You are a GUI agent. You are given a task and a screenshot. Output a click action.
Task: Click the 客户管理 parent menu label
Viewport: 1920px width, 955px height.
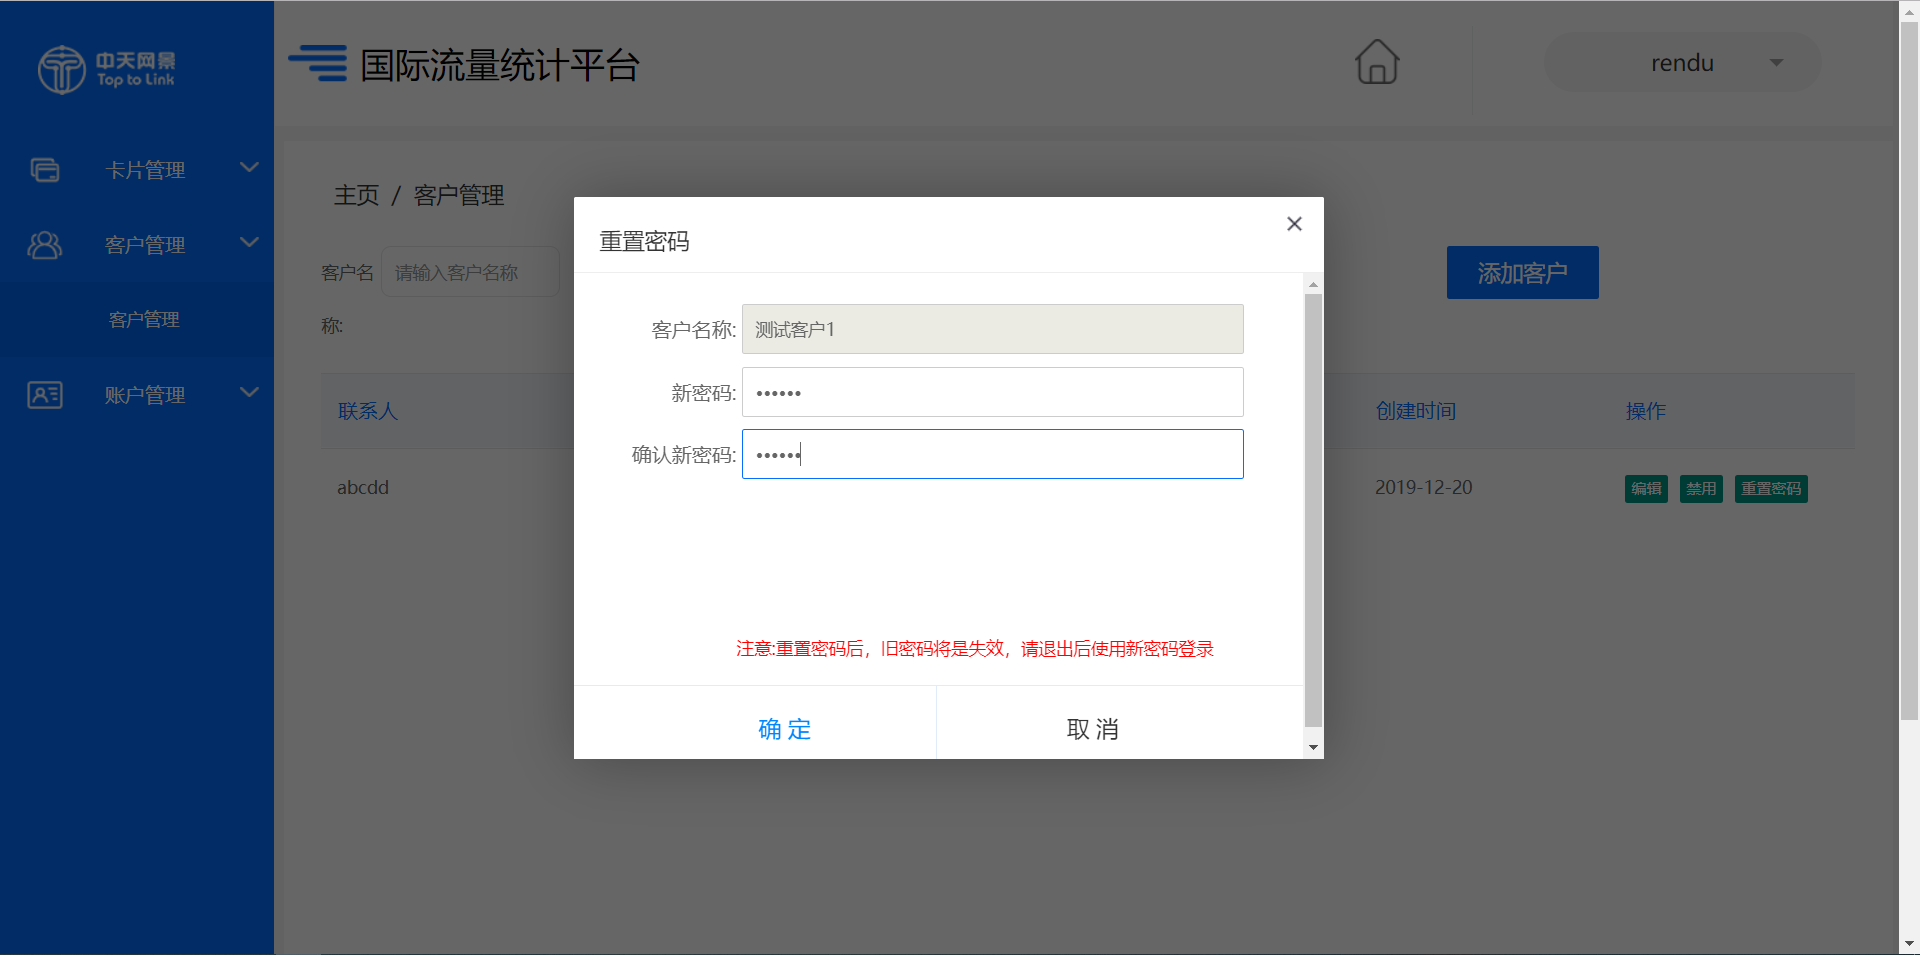tap(145, 245)
